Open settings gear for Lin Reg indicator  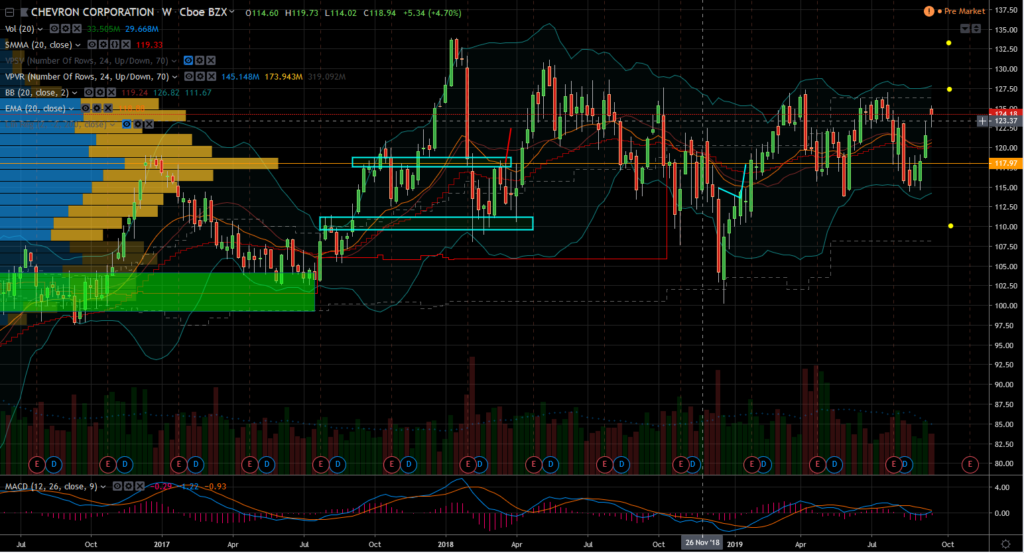pos(138,124)
